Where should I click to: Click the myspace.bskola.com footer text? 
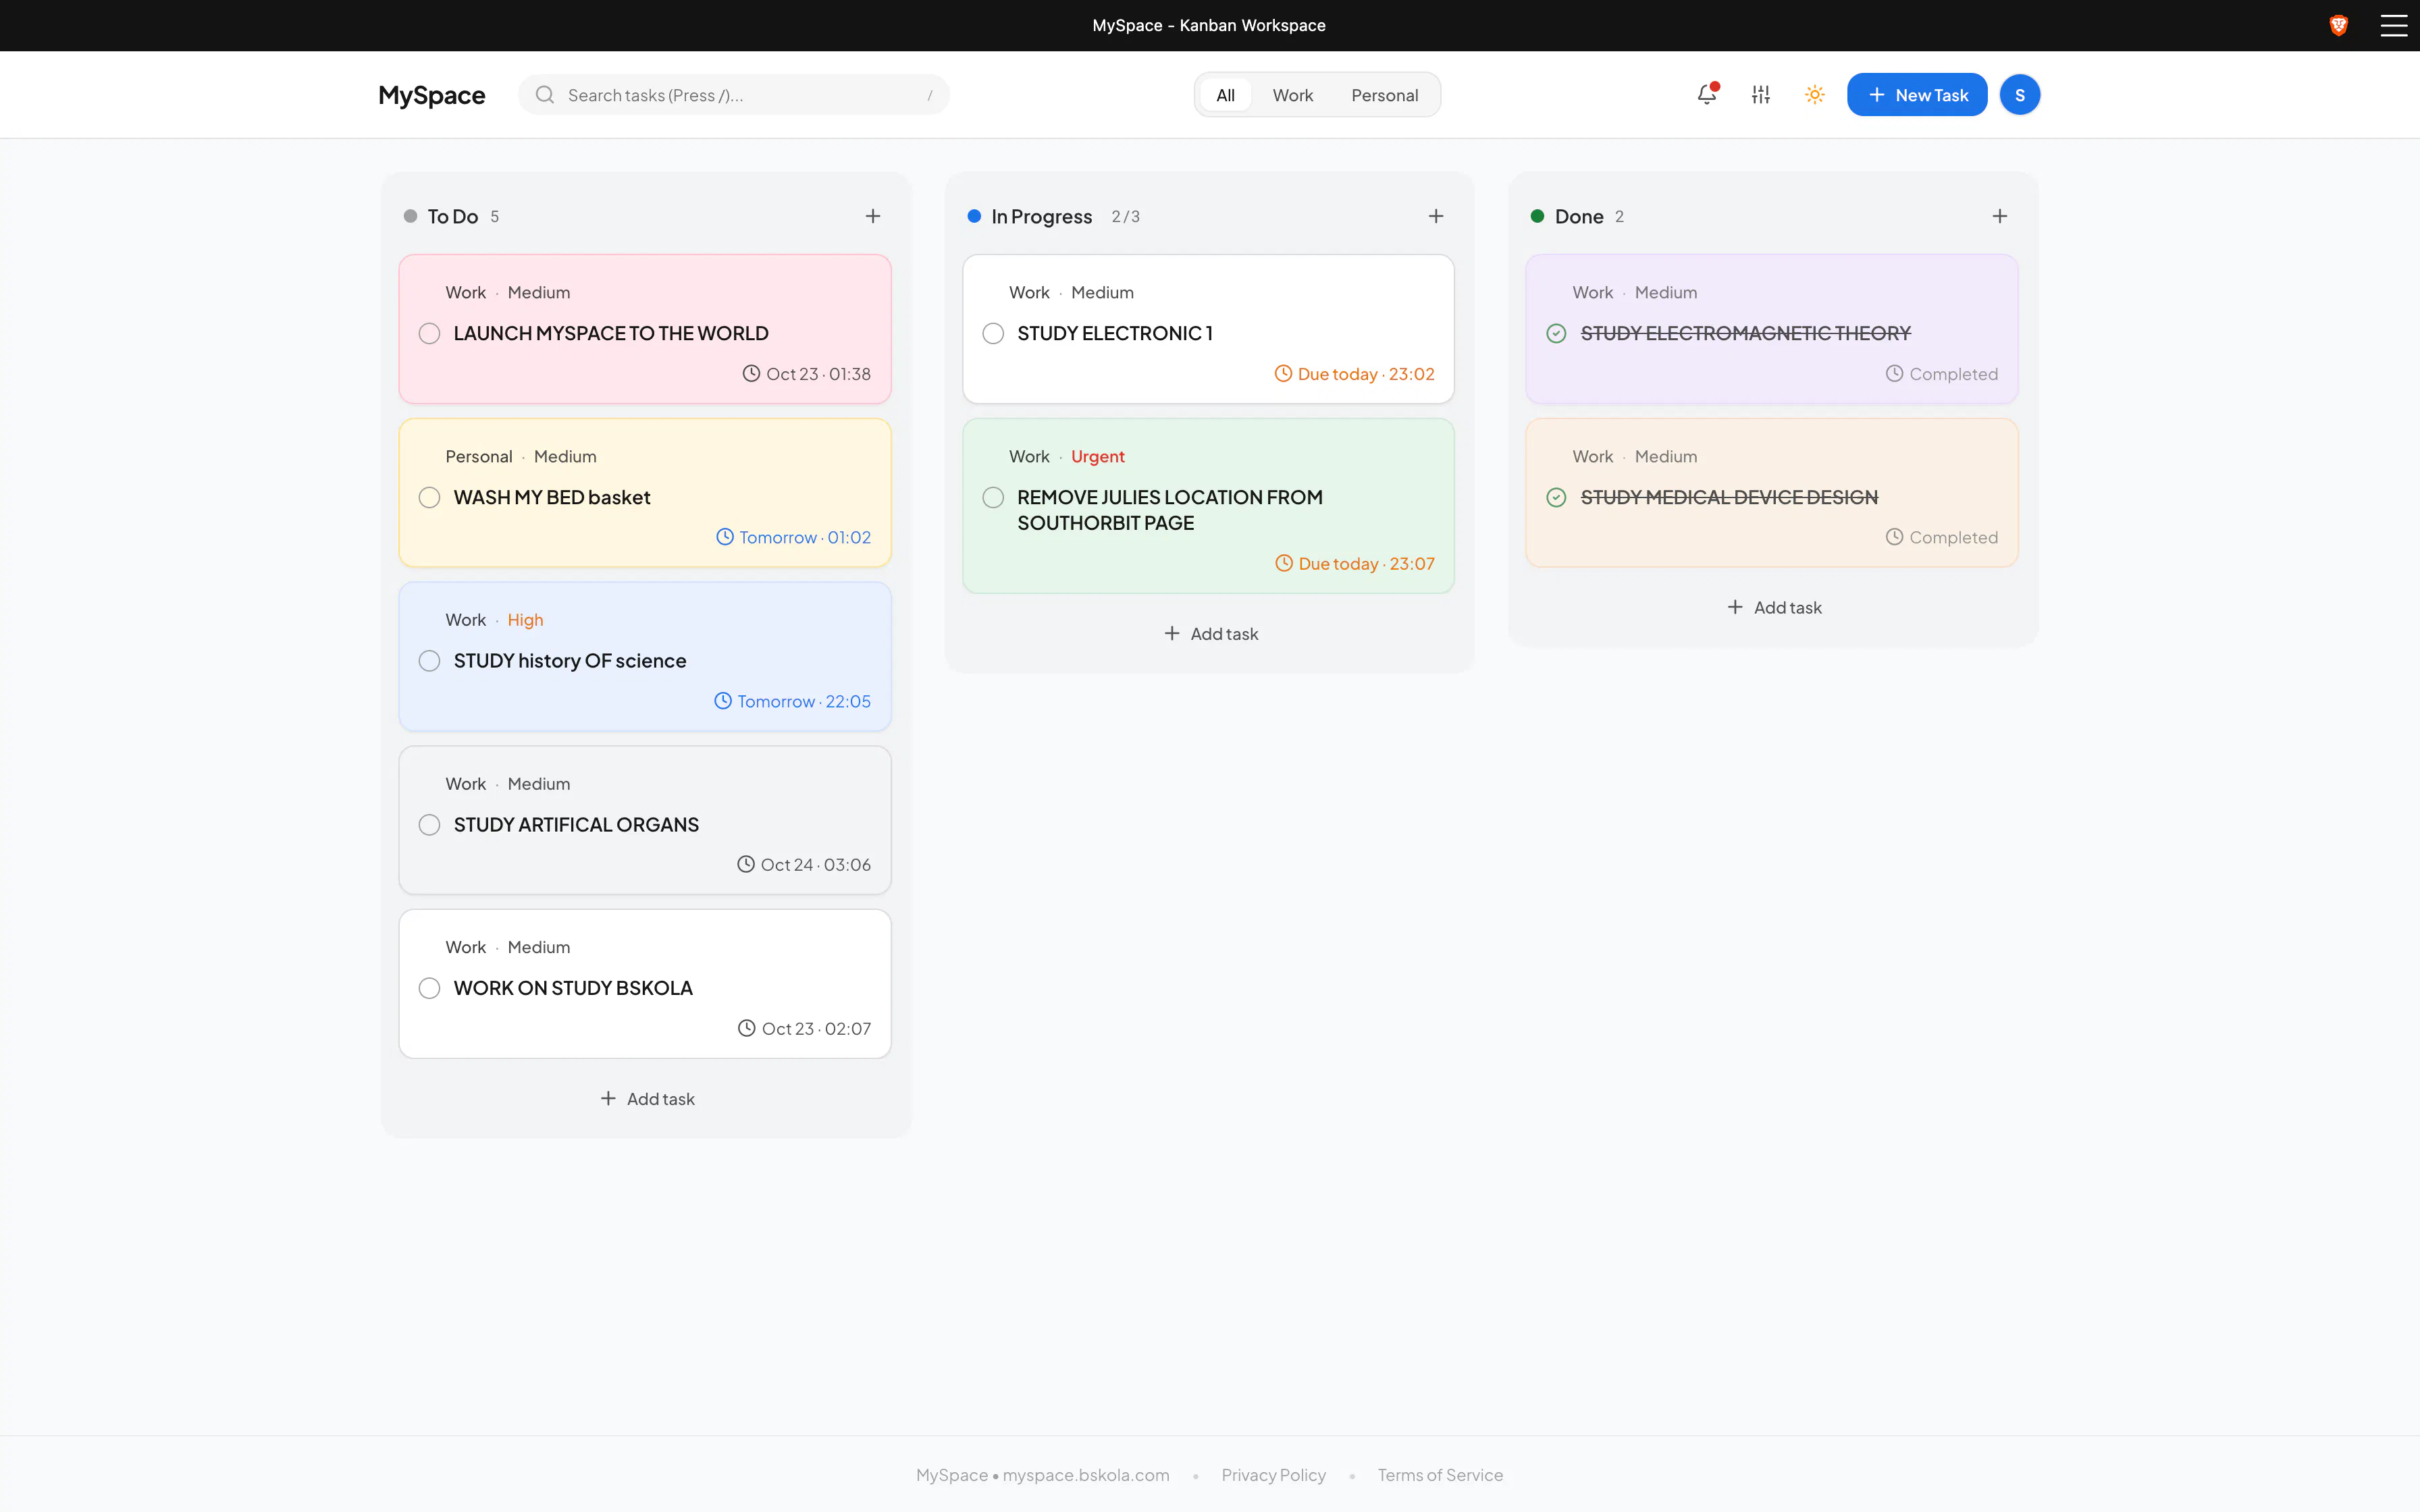click(1086, 1475)
